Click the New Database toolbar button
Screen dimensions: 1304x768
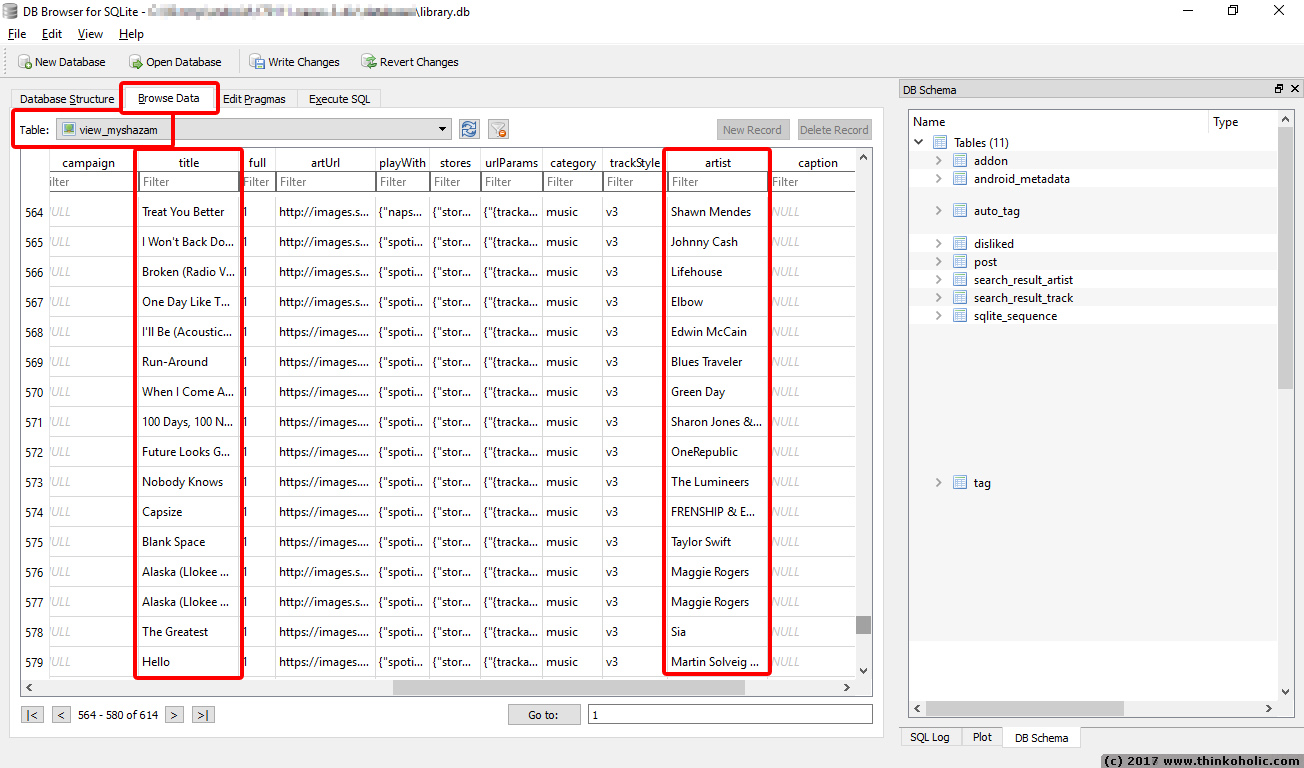coord(61,62)
